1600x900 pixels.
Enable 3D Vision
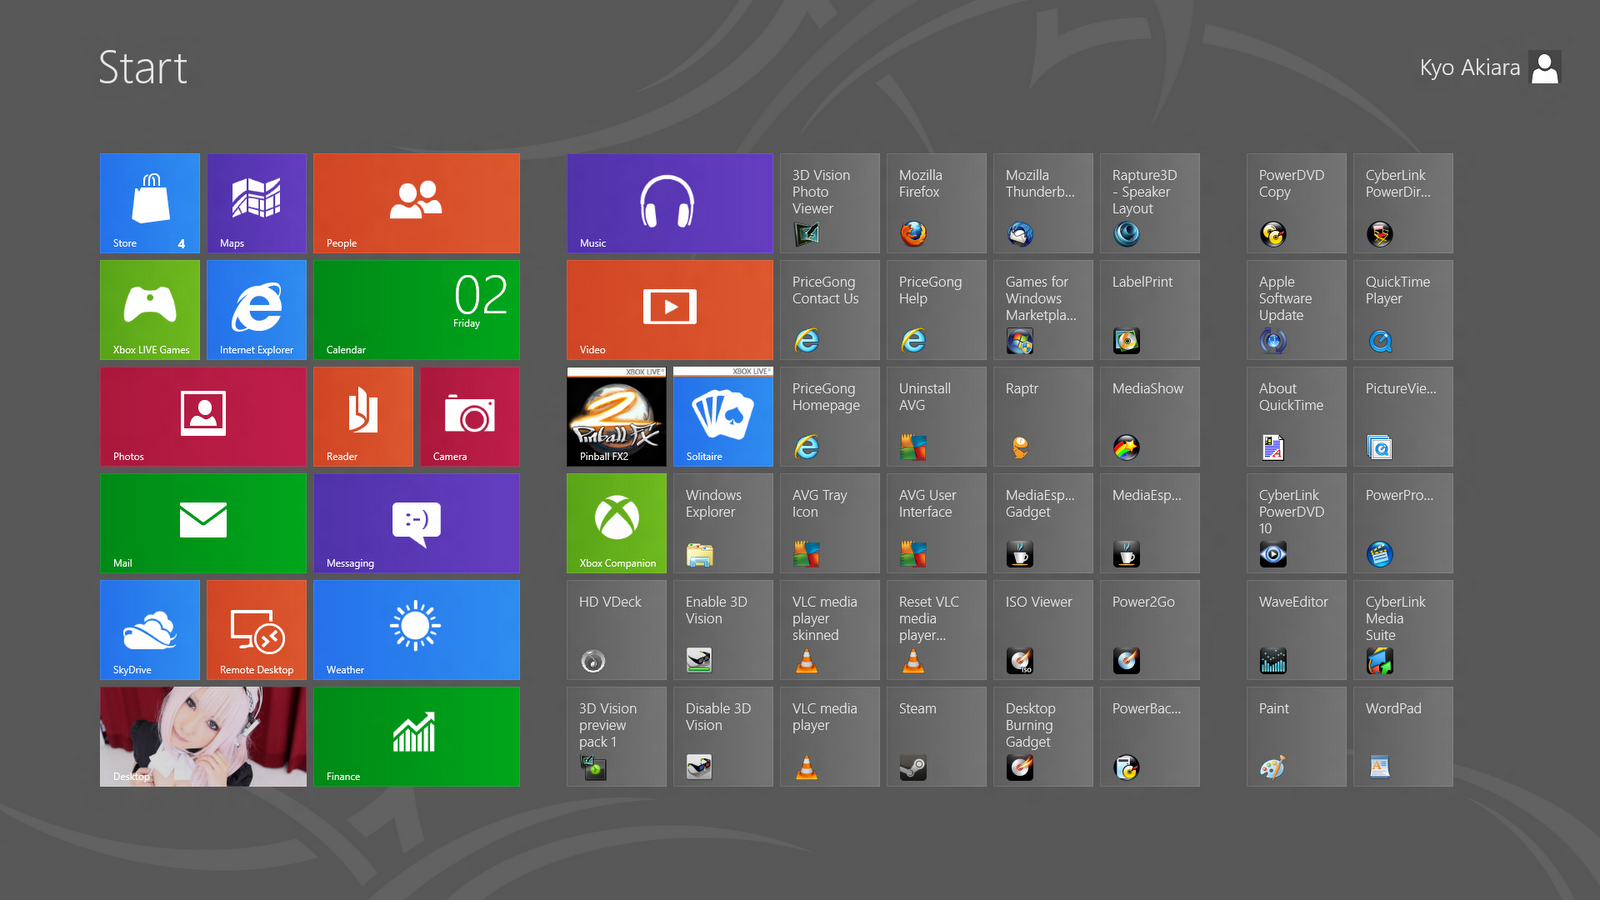click(722, 630)
